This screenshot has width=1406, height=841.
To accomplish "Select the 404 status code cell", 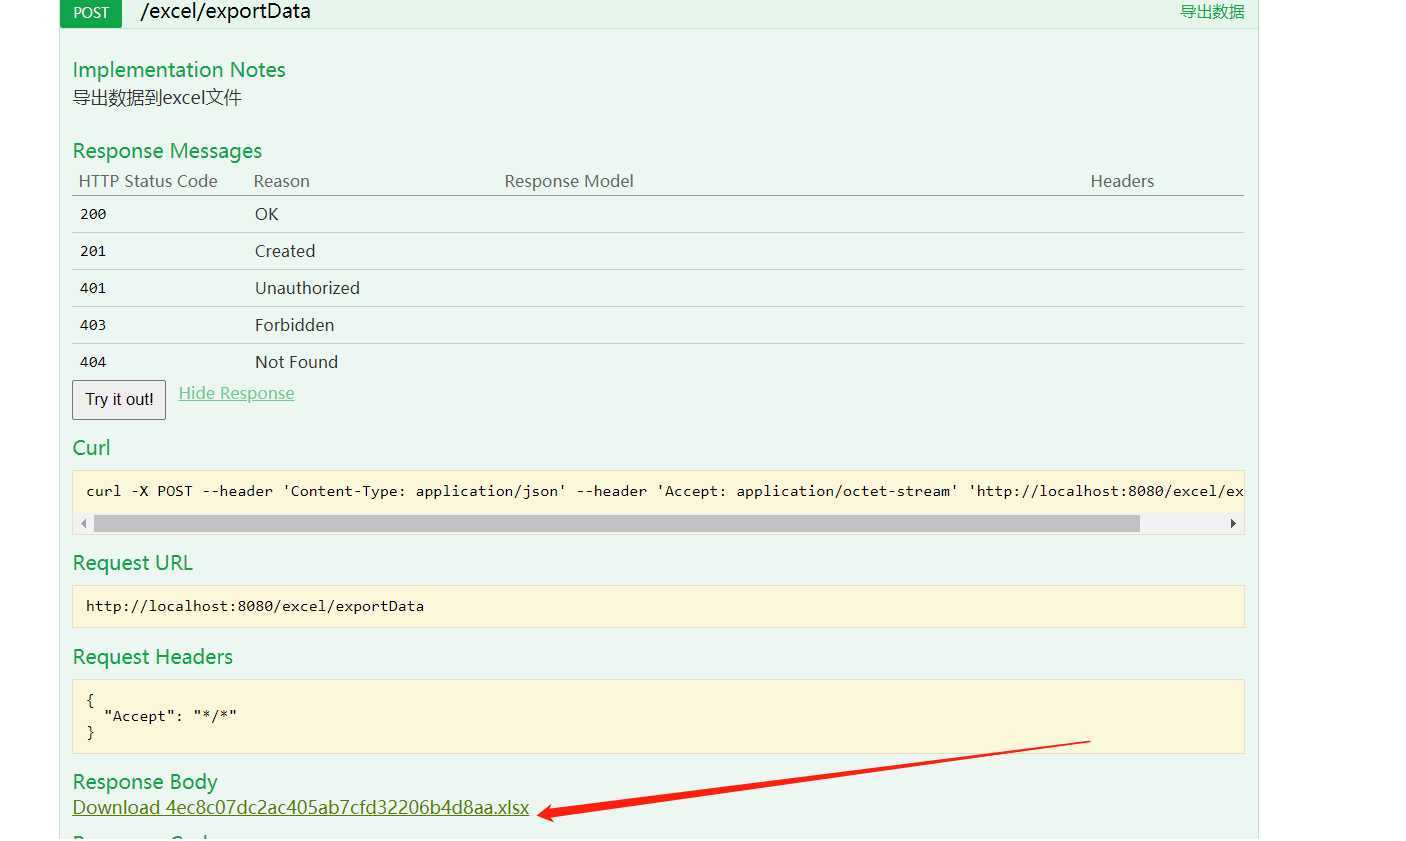I will (x=93, y=362).
